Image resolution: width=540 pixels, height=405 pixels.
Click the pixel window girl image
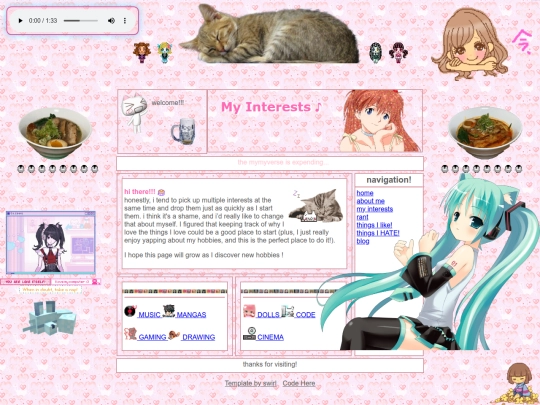click(51, 243)
